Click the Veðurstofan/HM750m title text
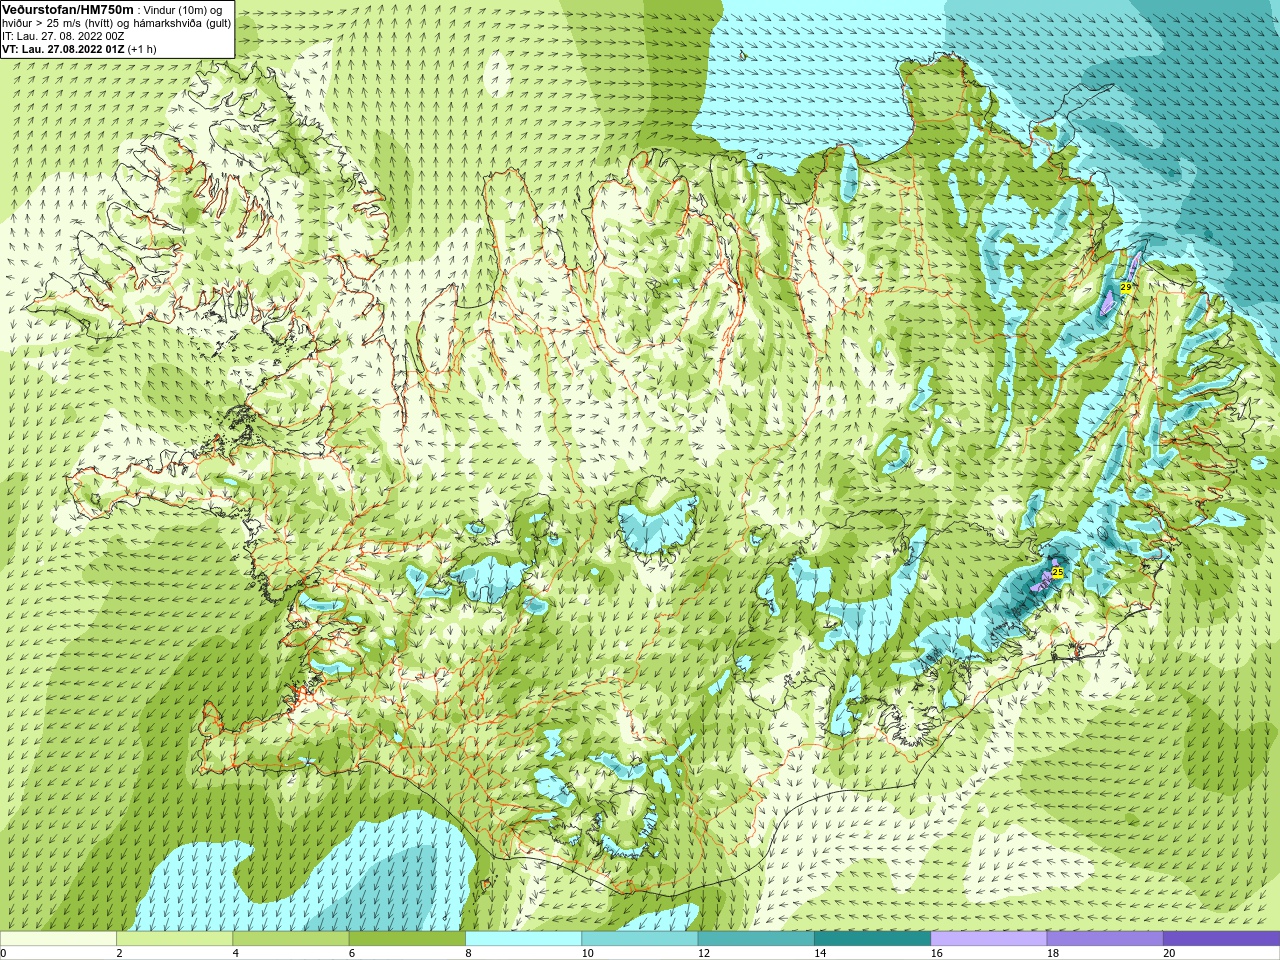This screenshot has height=960, width=1280. click(68, 9)
